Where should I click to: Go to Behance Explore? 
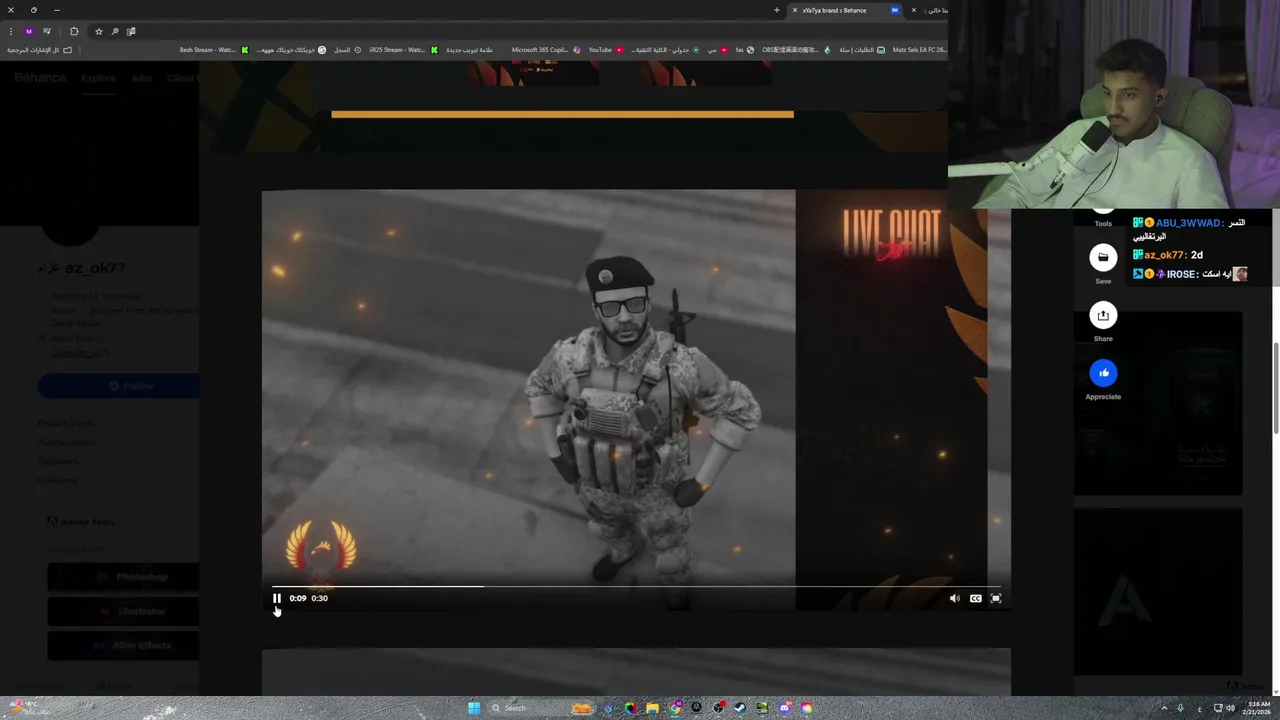point(98,78)
